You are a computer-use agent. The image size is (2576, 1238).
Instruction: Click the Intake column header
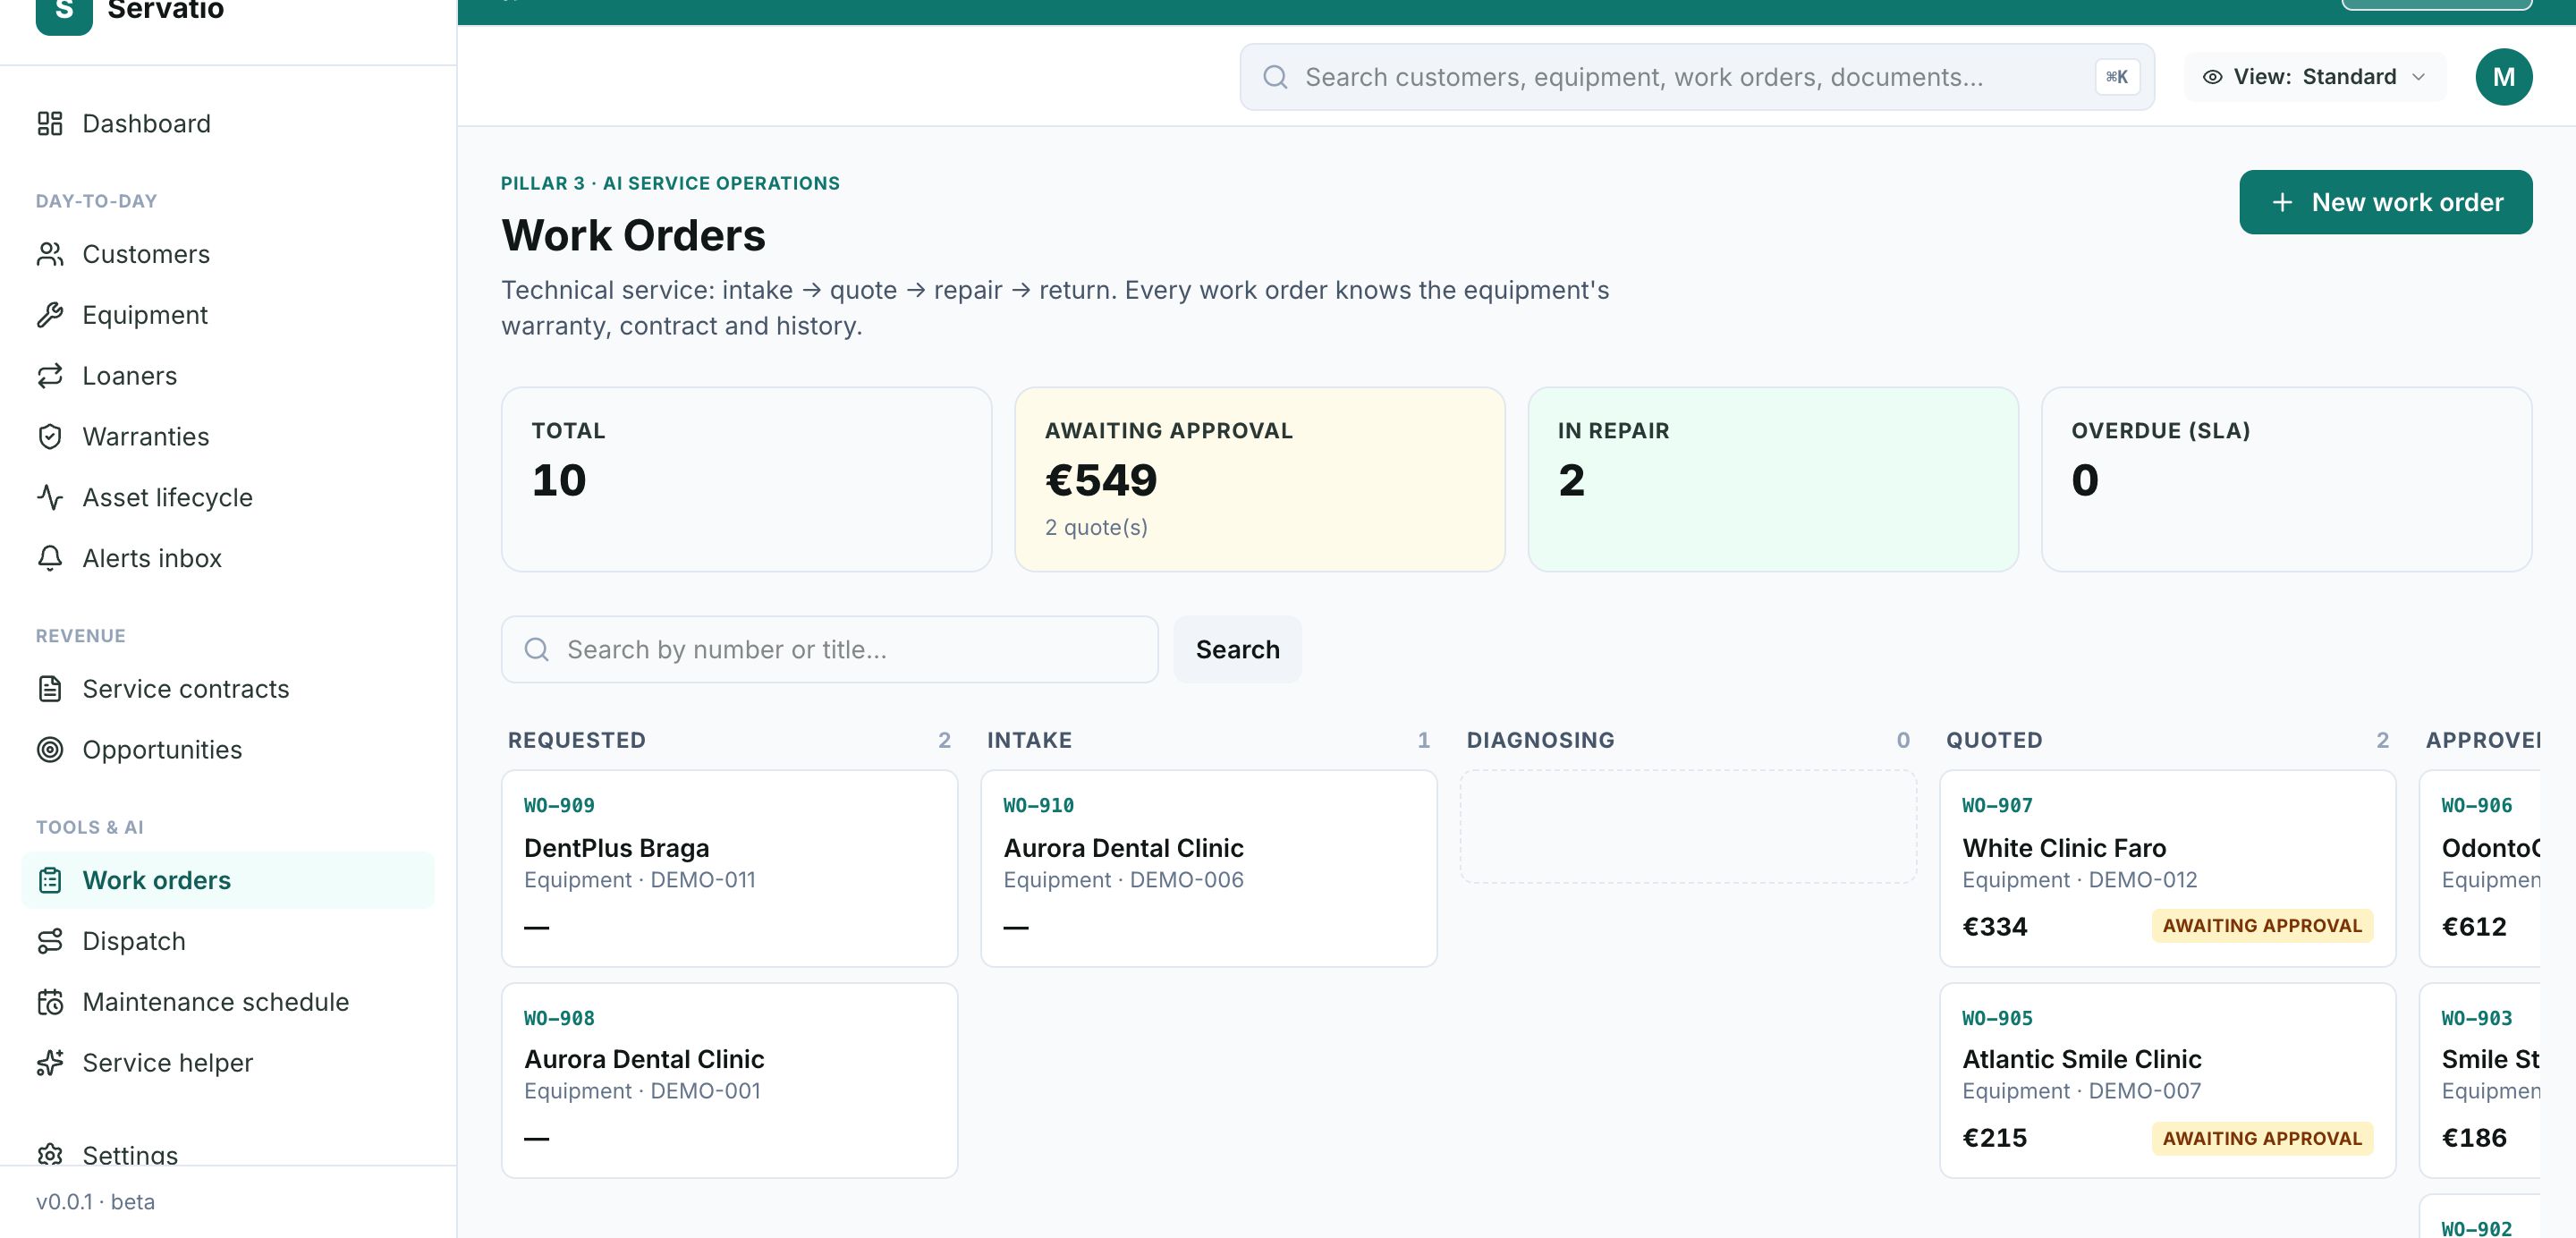[1029, 740]
